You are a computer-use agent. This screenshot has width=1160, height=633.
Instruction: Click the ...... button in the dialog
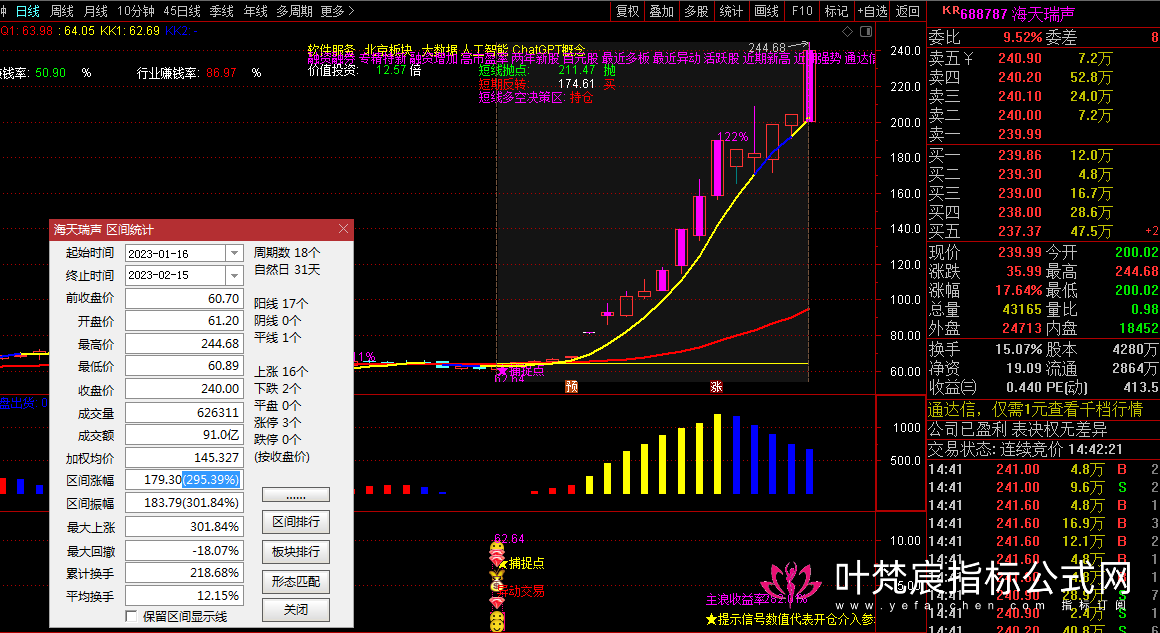[x=296, y=495]
